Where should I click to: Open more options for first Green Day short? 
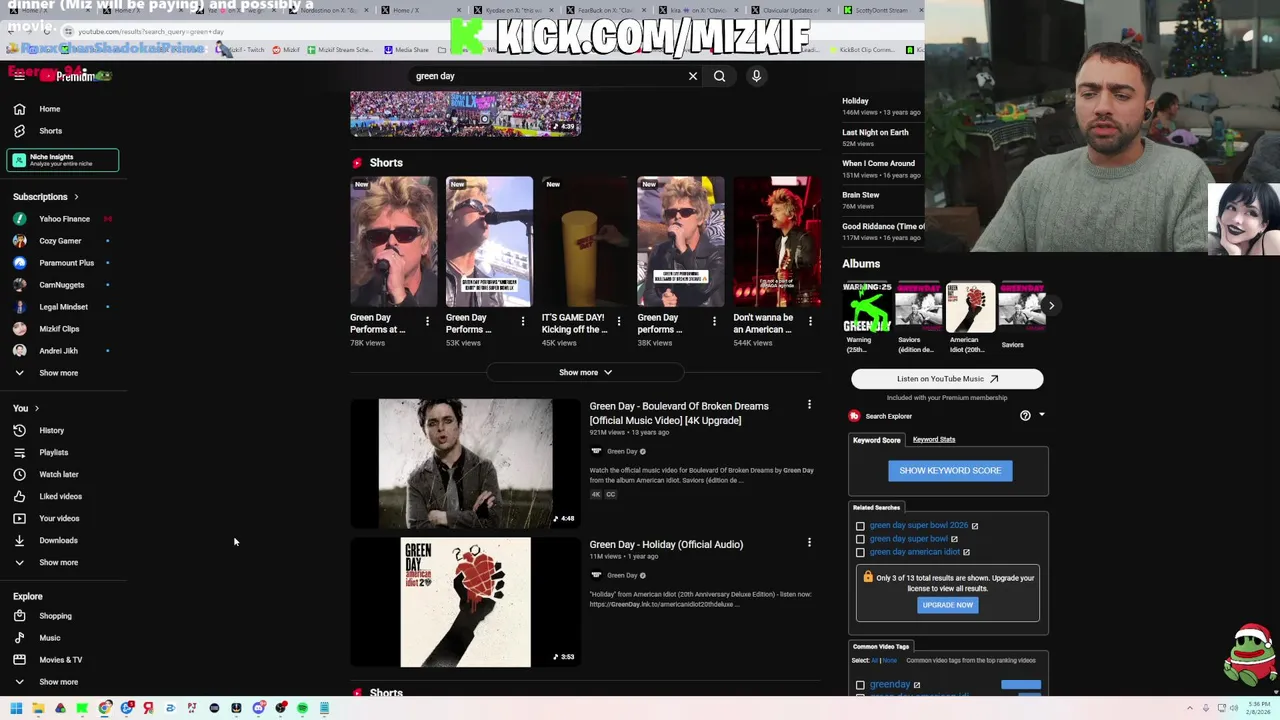427,321
